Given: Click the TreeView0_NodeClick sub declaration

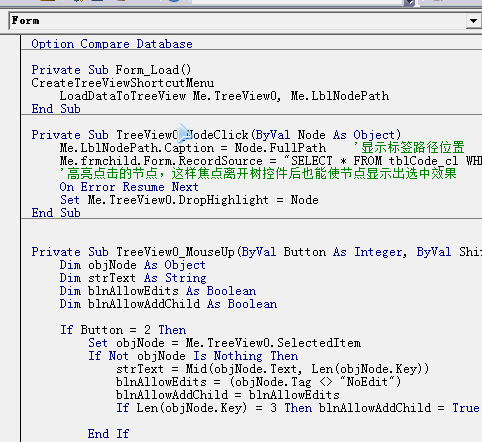Looking at the screenshot, I should pyautogui.click(x=216, y=135).
